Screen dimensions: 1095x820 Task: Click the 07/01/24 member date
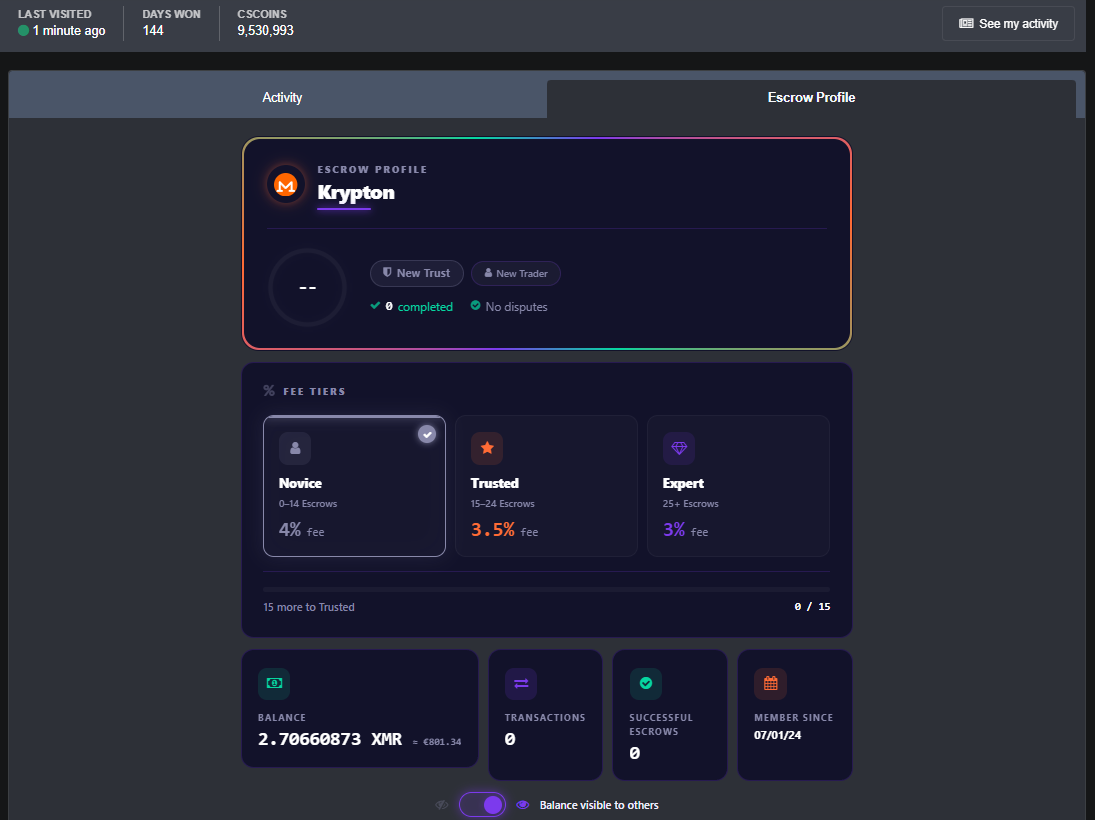777,735
